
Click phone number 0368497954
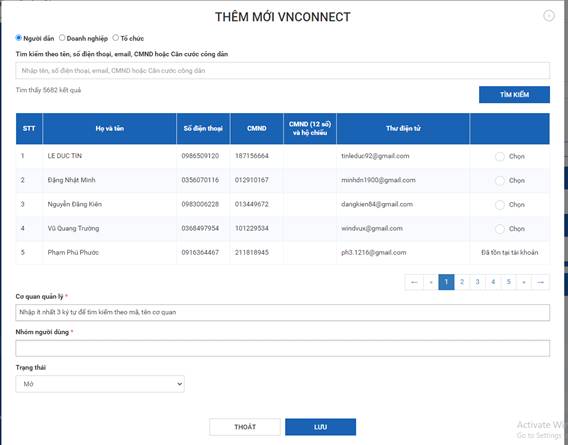[x=200, y=228]
